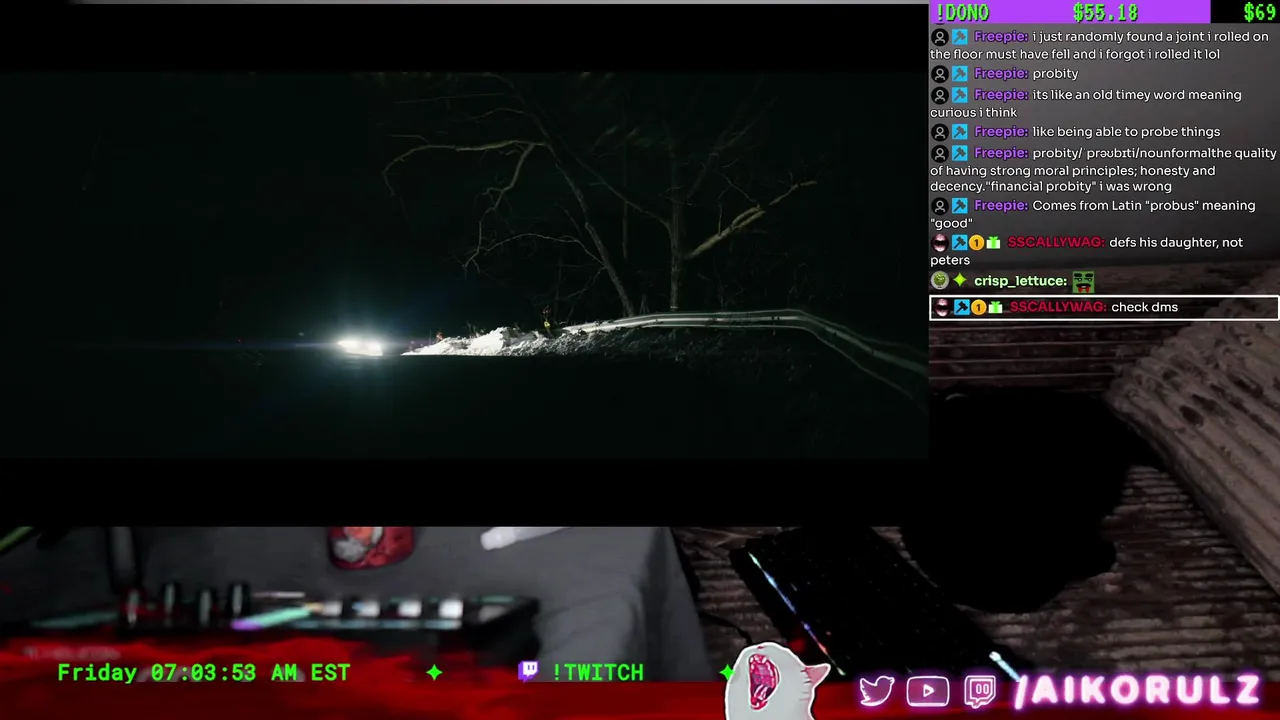
Task: Click the gold 1 badge on the "defs his daughter" message
Action: pyautogui.click(x=976, y=243)
